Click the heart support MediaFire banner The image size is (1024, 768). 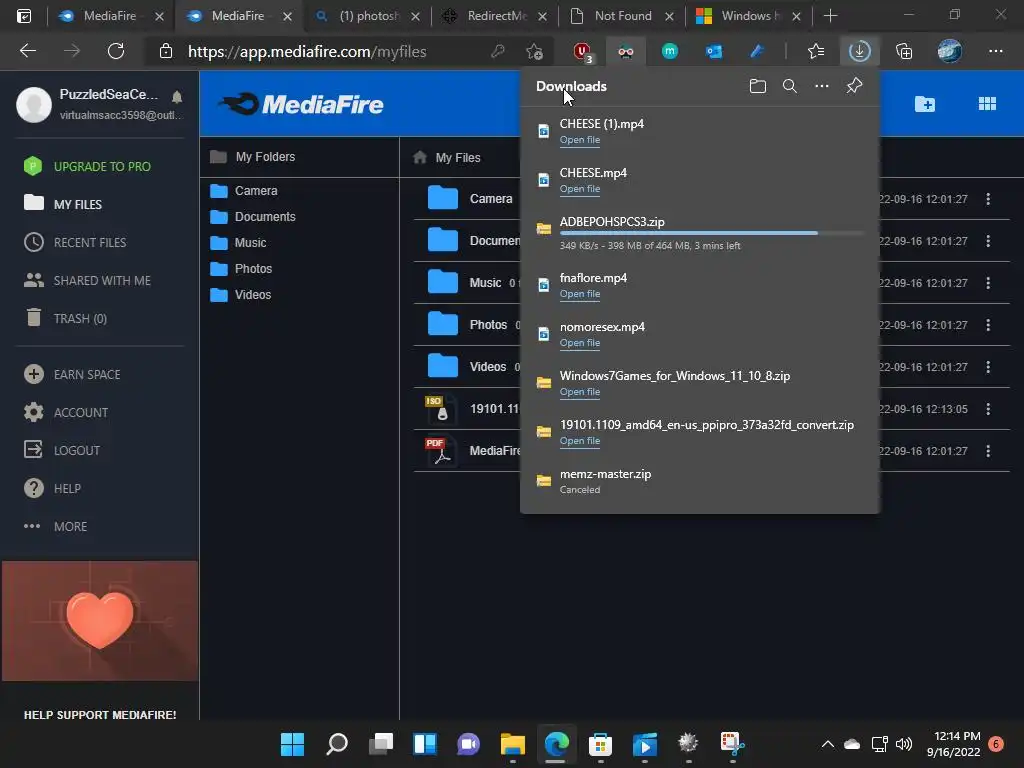100,620
